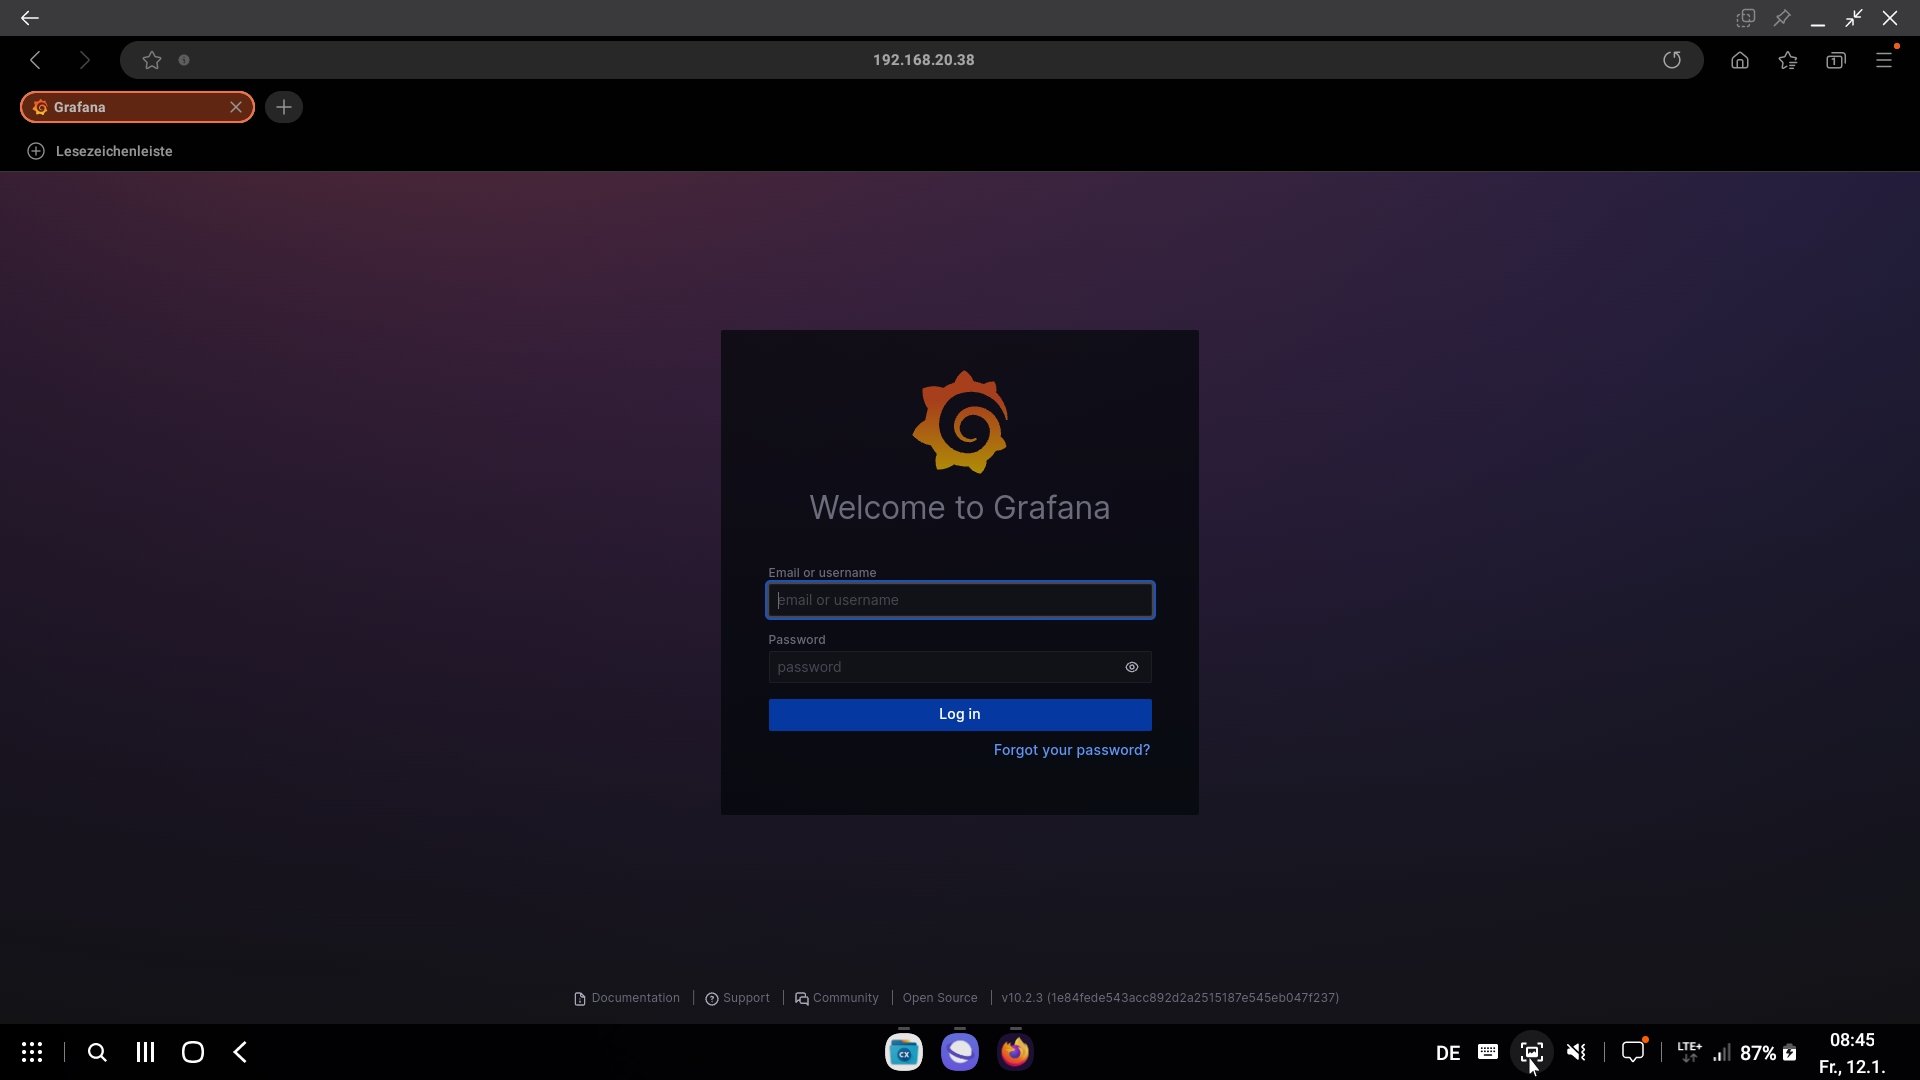
Task: Toggle password visibility eye icon
Action: point(1131,667)
